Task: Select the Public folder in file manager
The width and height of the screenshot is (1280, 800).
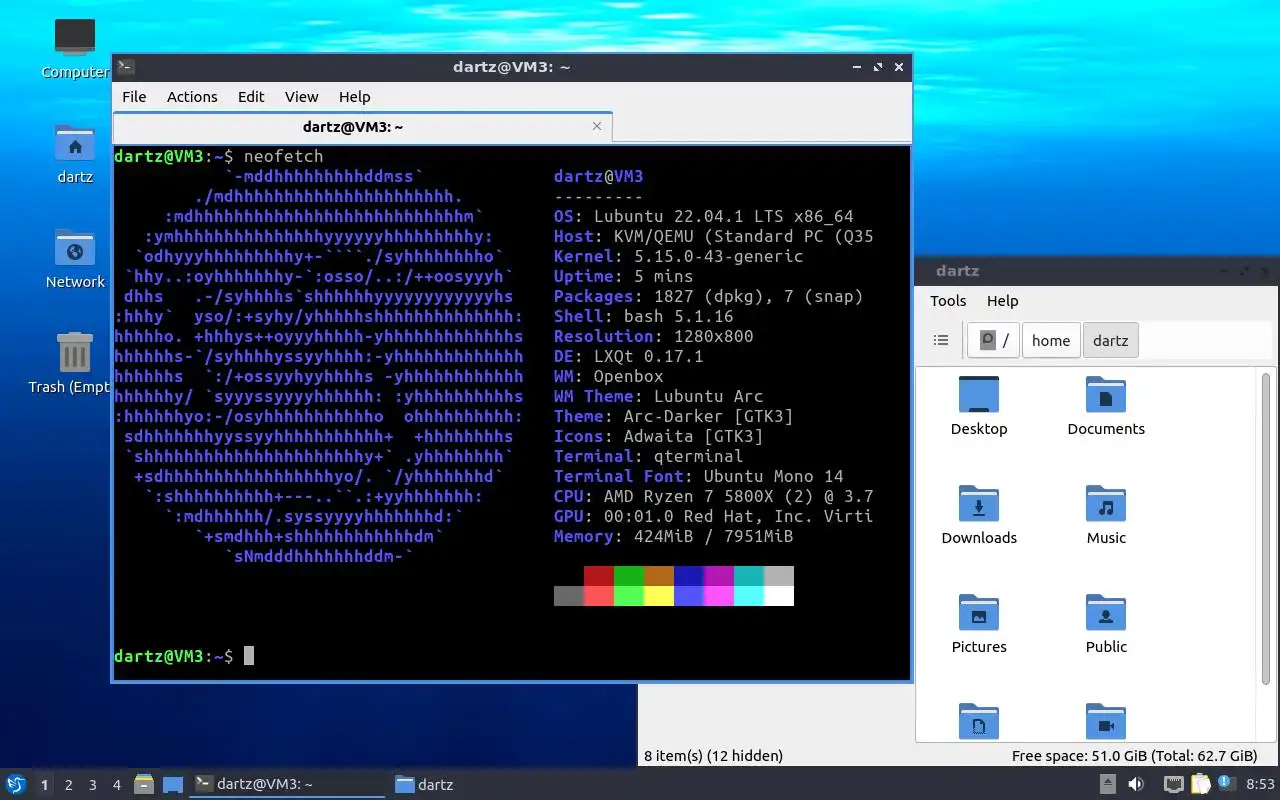Action: click(x=1106, y=625)
